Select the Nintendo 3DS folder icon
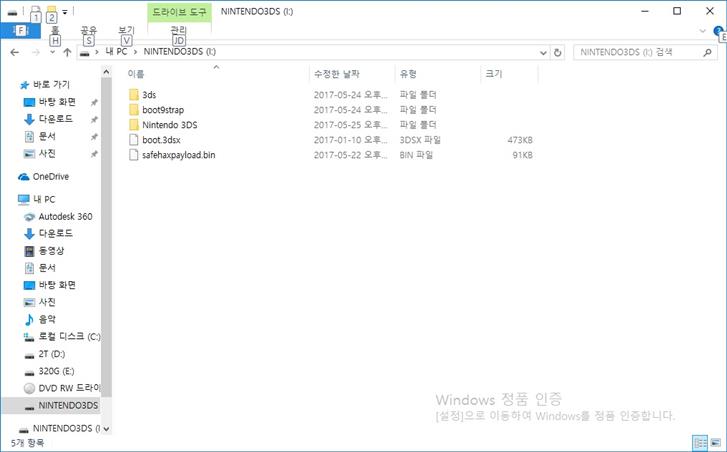Image resolution: width=727 pixels, height=452 pixels. click(134, 125)
